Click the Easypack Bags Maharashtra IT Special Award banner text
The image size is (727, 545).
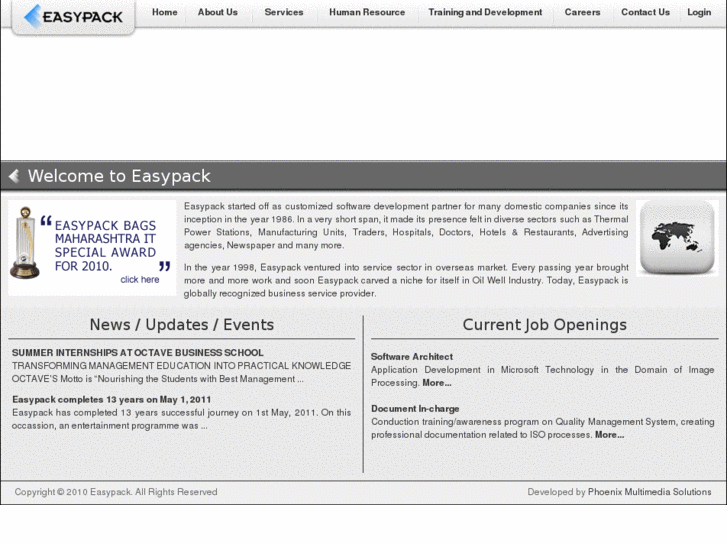point(106,246)
